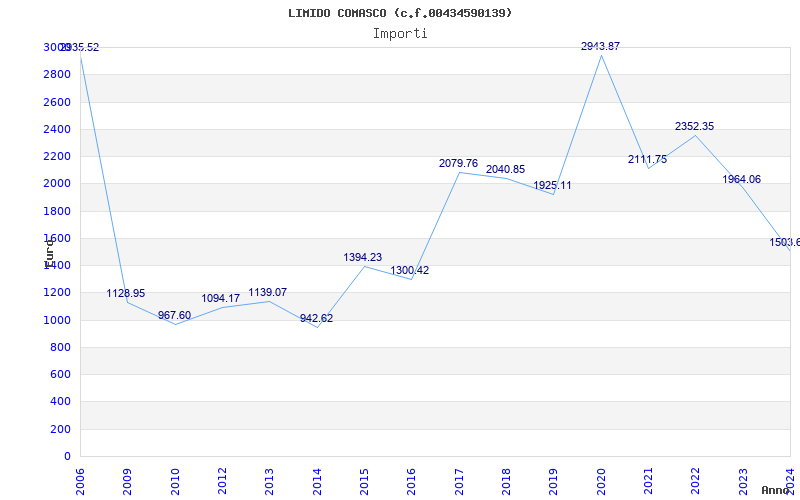Select the data label 2040.85
Image resolution: width=800 pixels, height=500 pixels.
(x=505, y=169)
